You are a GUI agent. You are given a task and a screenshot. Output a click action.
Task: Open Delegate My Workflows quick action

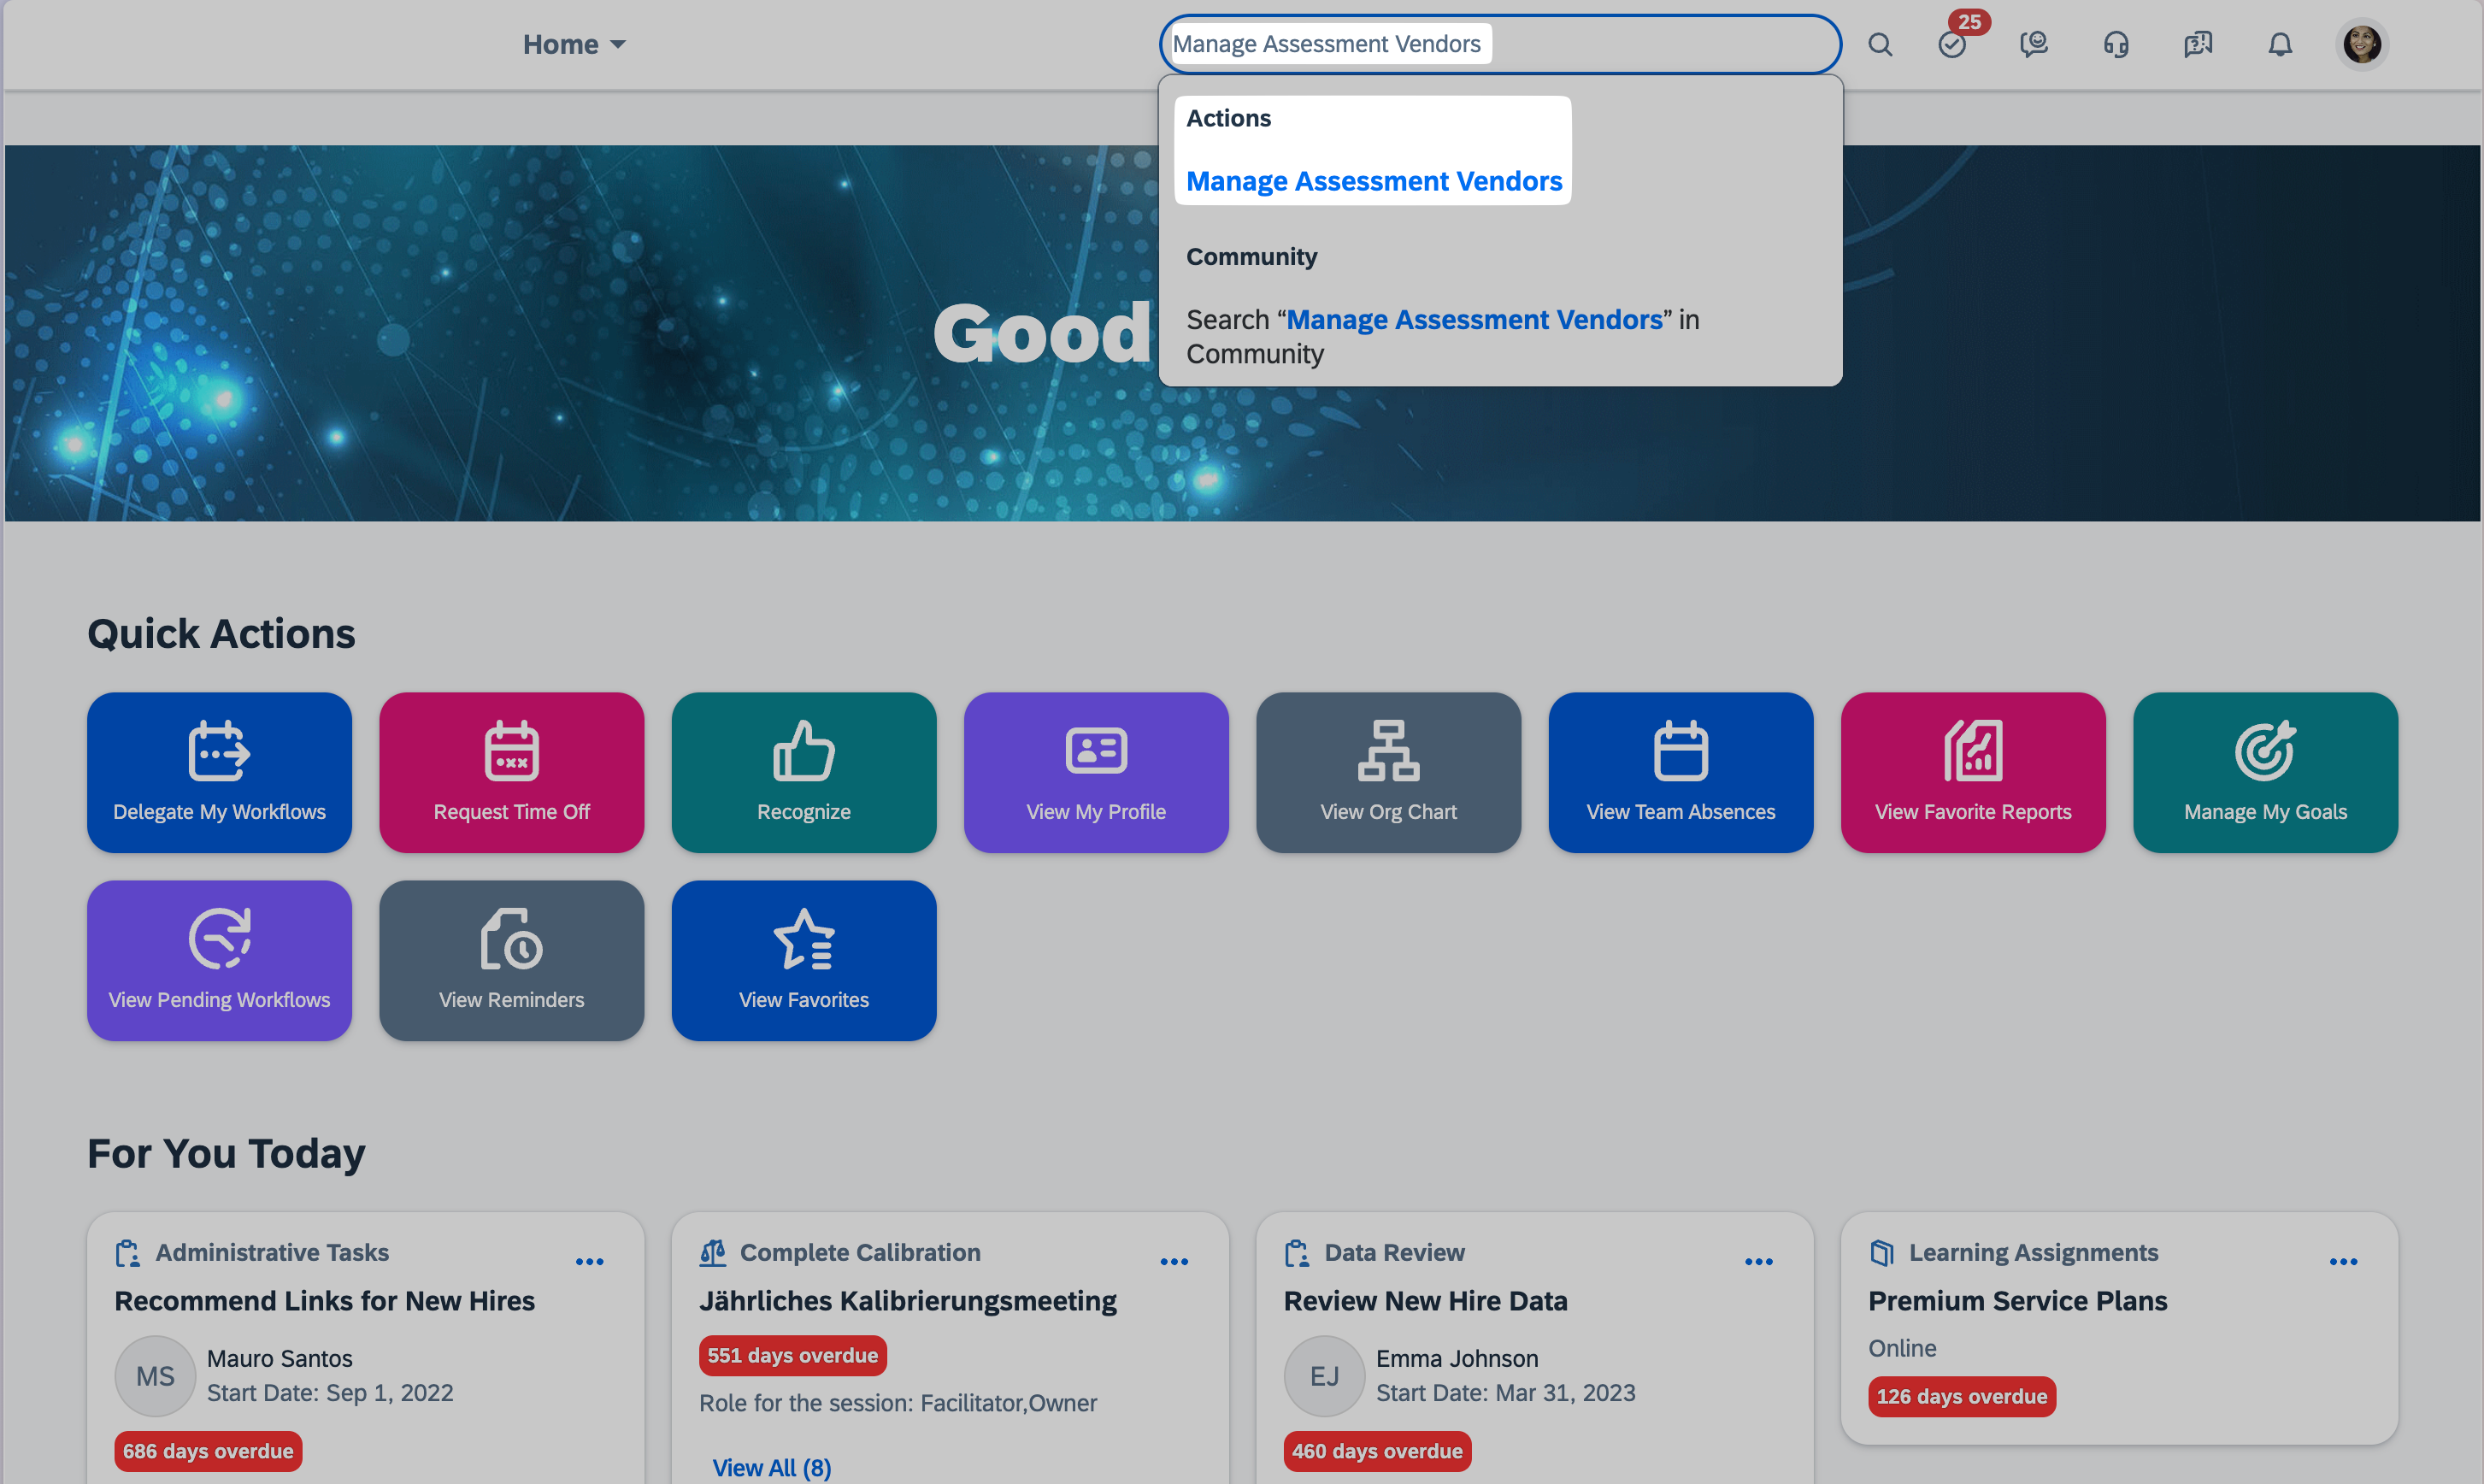pyautogui.click(x=219, y=772)
